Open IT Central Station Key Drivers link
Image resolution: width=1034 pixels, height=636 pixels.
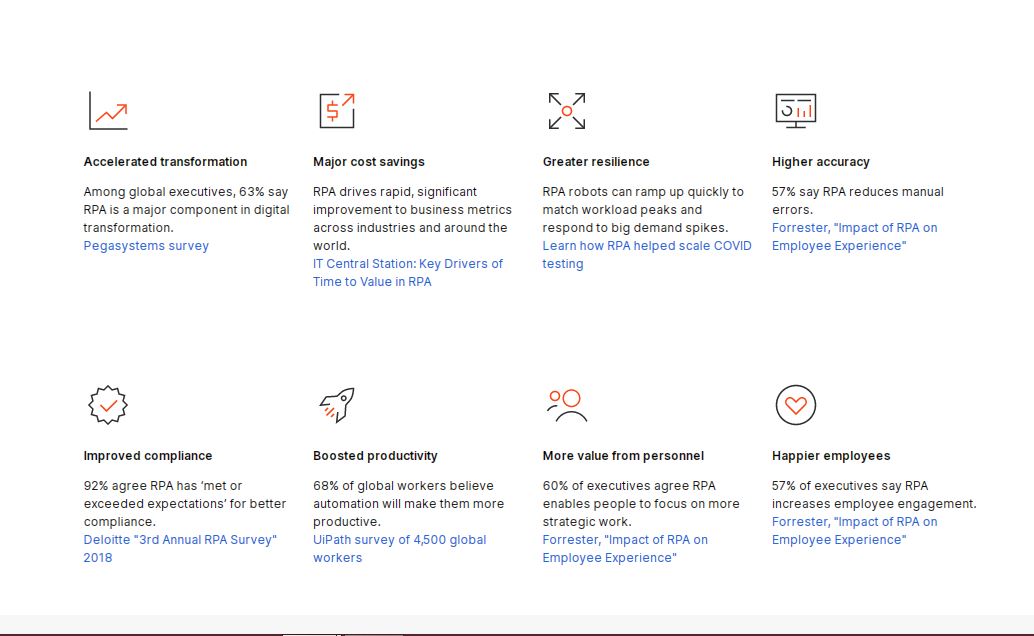click(x=407, y=264)
